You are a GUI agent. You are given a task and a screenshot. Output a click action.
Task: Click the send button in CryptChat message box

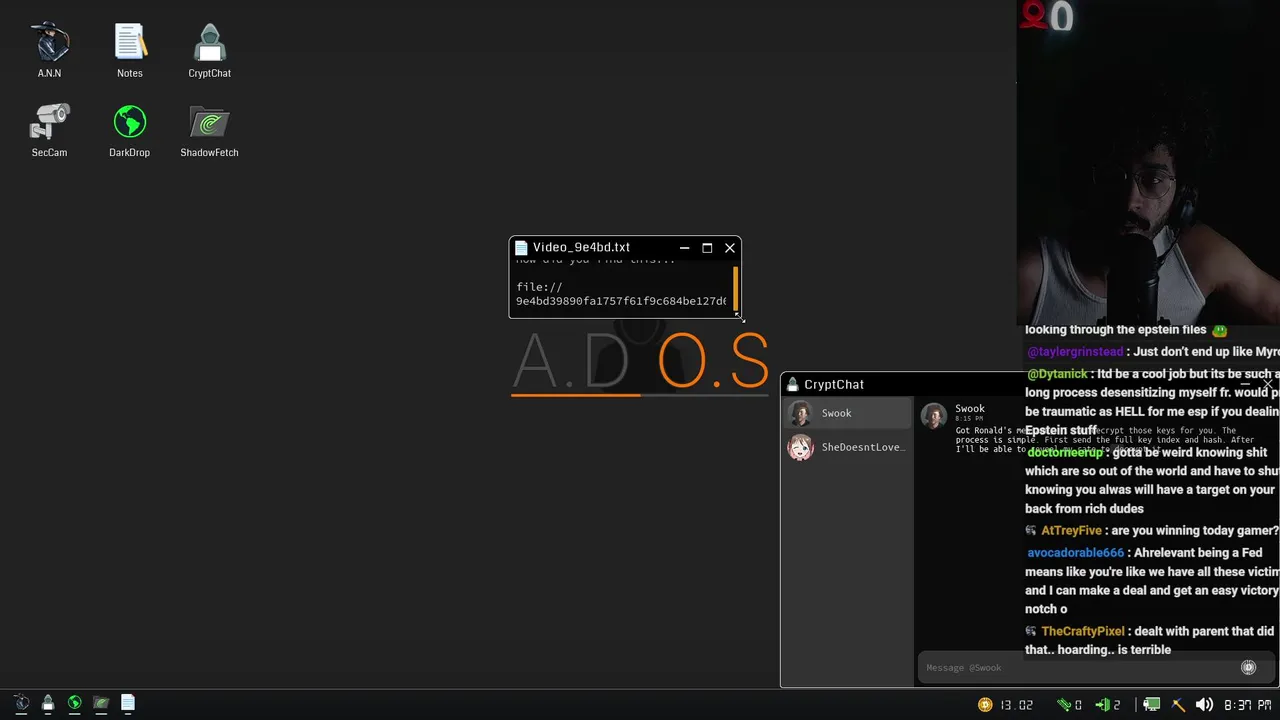click(1248, 667)
